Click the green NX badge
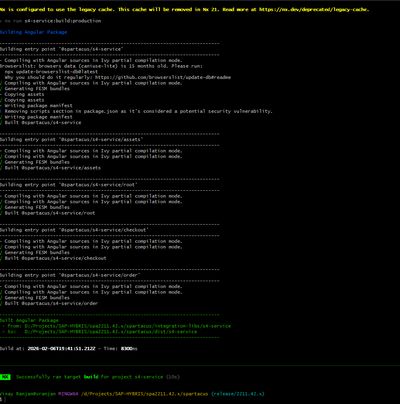400x404 pixels. pyautogui.click(x=5, y=377)
